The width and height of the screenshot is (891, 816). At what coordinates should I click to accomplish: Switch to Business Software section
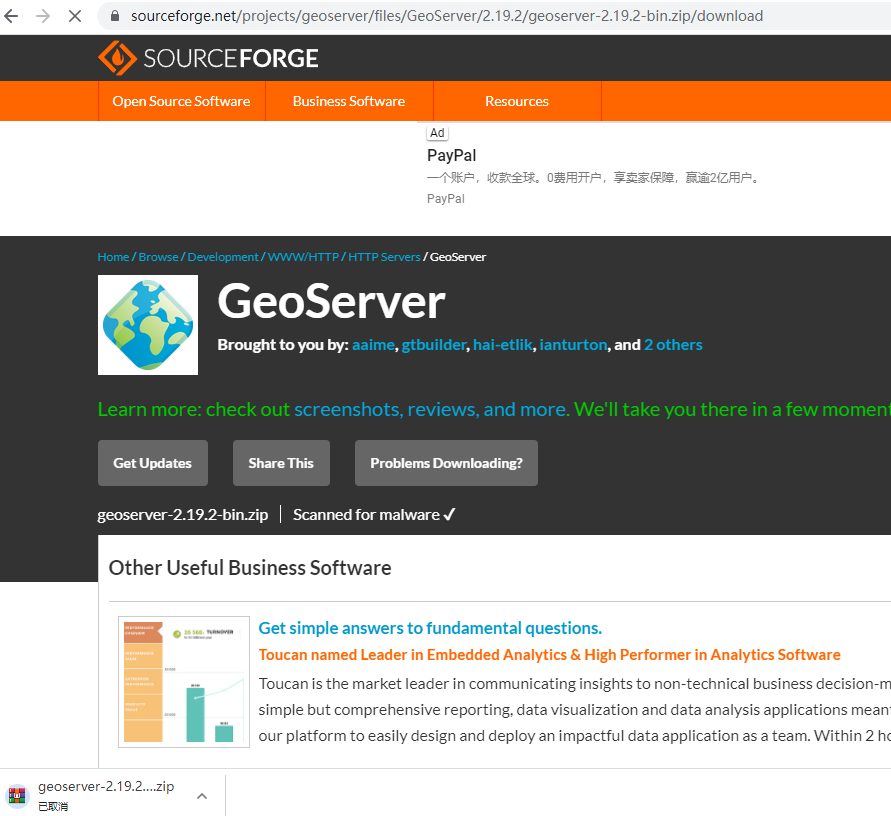348,101
